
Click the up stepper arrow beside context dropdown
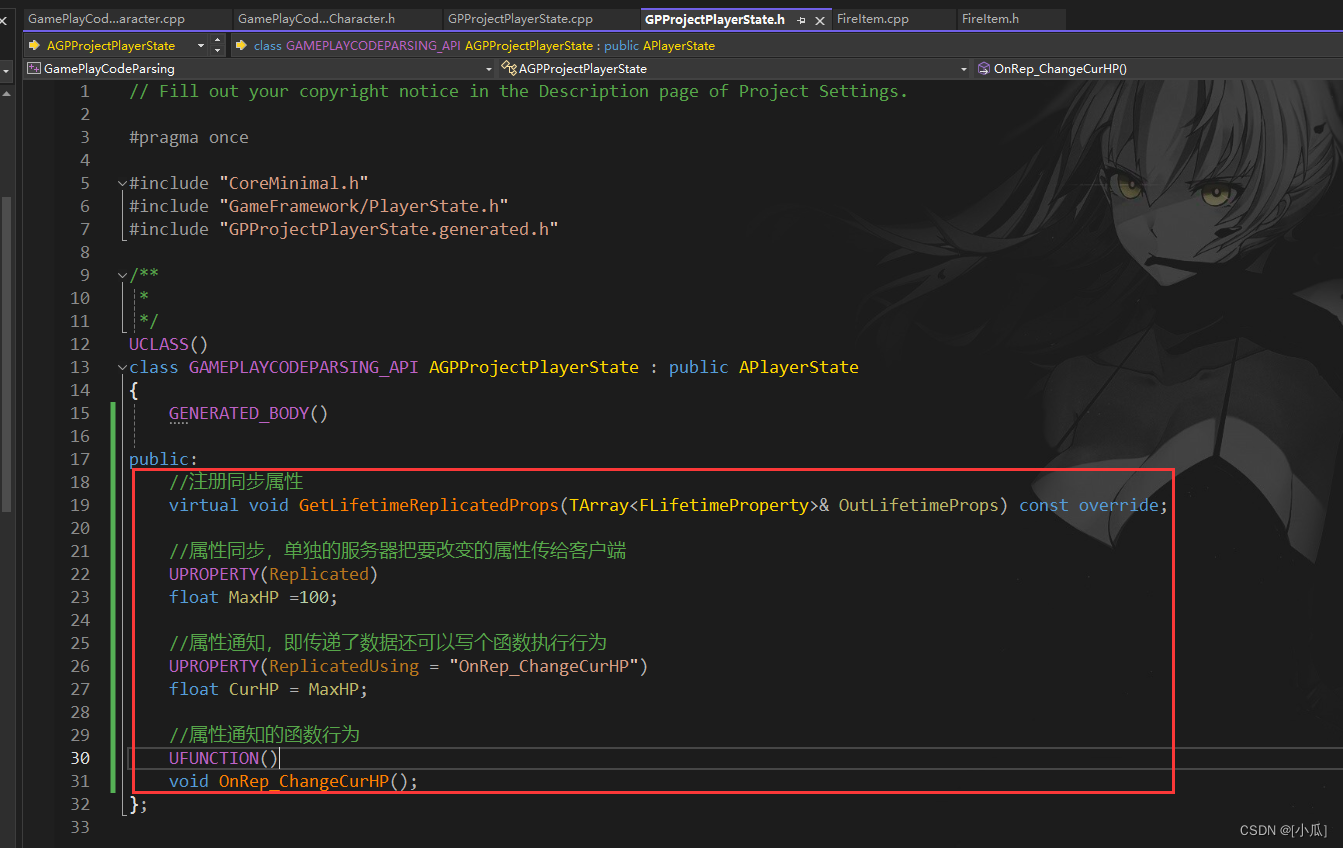coord(217,41)
